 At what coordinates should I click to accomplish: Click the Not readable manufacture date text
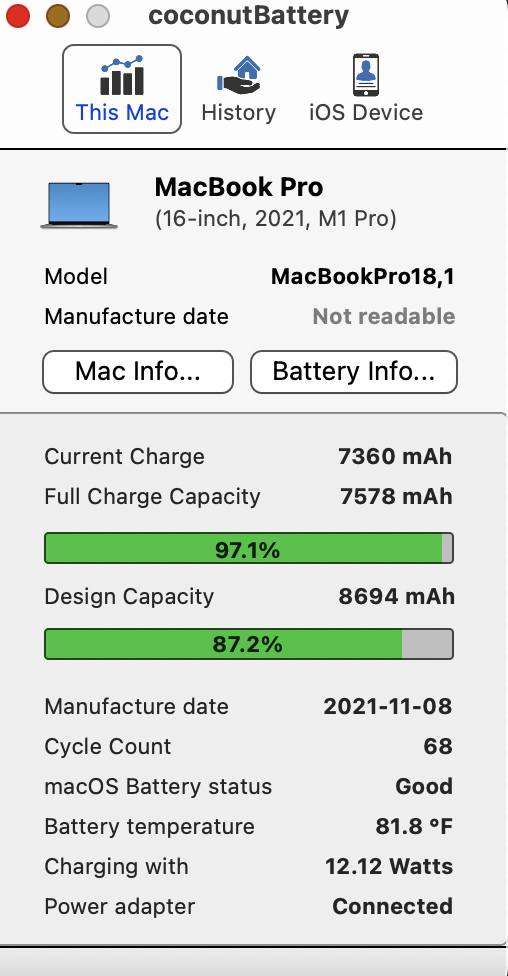(383, 316)
